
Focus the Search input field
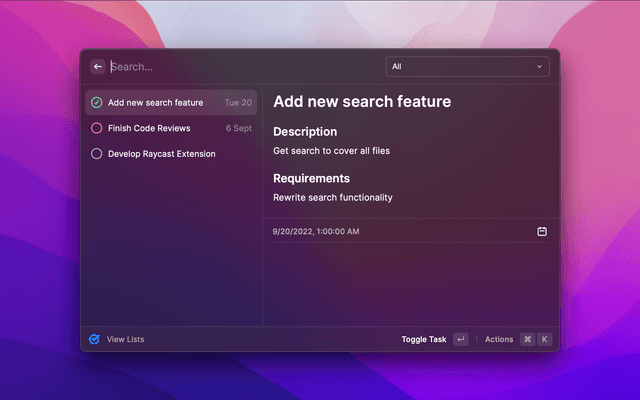pos(240,67)
